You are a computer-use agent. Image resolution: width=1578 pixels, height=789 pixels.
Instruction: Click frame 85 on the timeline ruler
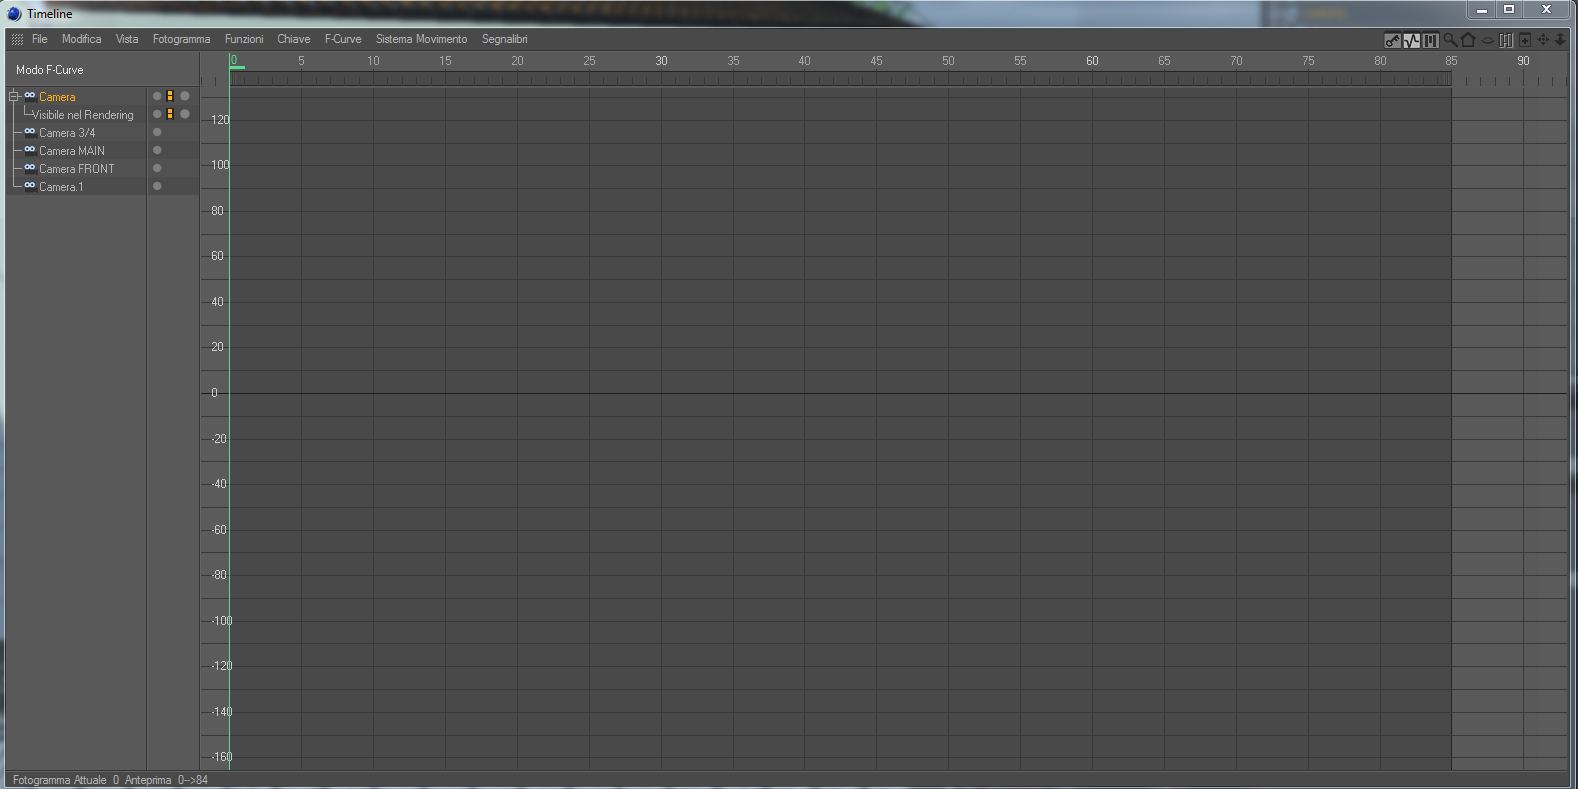click(1451, 61)
